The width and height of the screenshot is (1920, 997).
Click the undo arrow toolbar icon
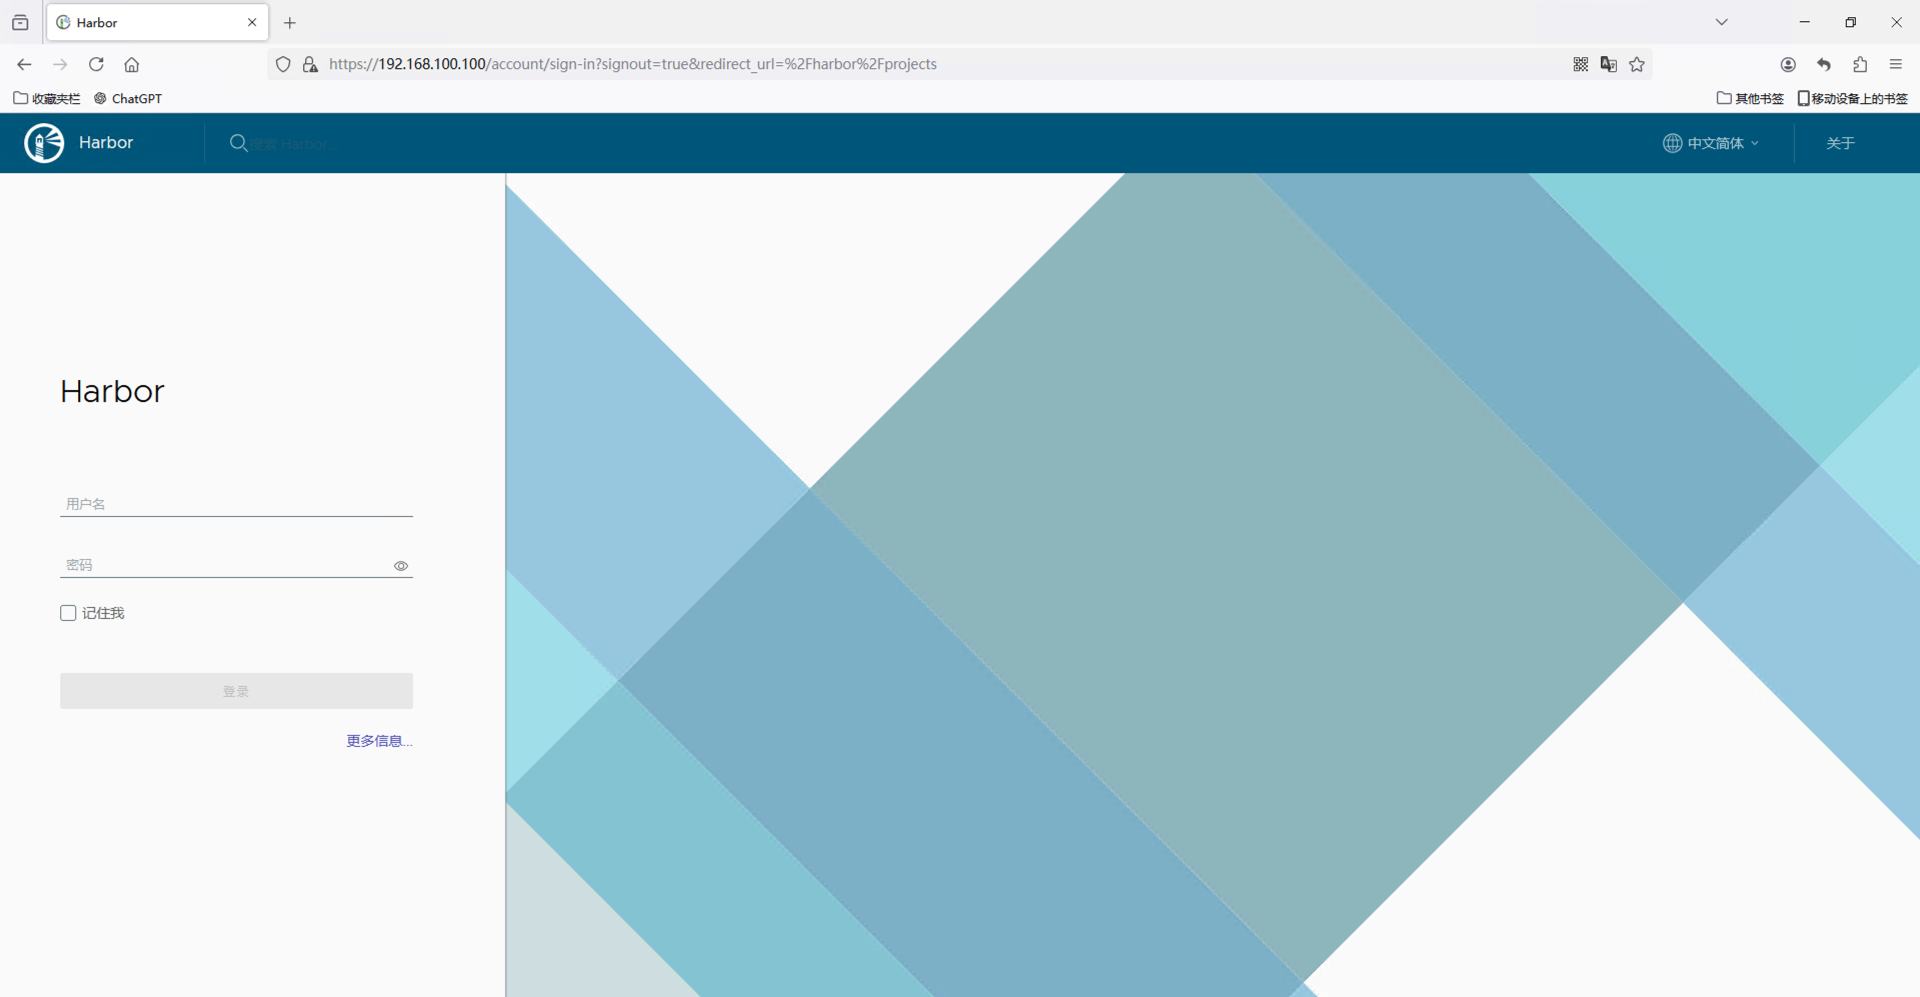[x=1824, y=64]
